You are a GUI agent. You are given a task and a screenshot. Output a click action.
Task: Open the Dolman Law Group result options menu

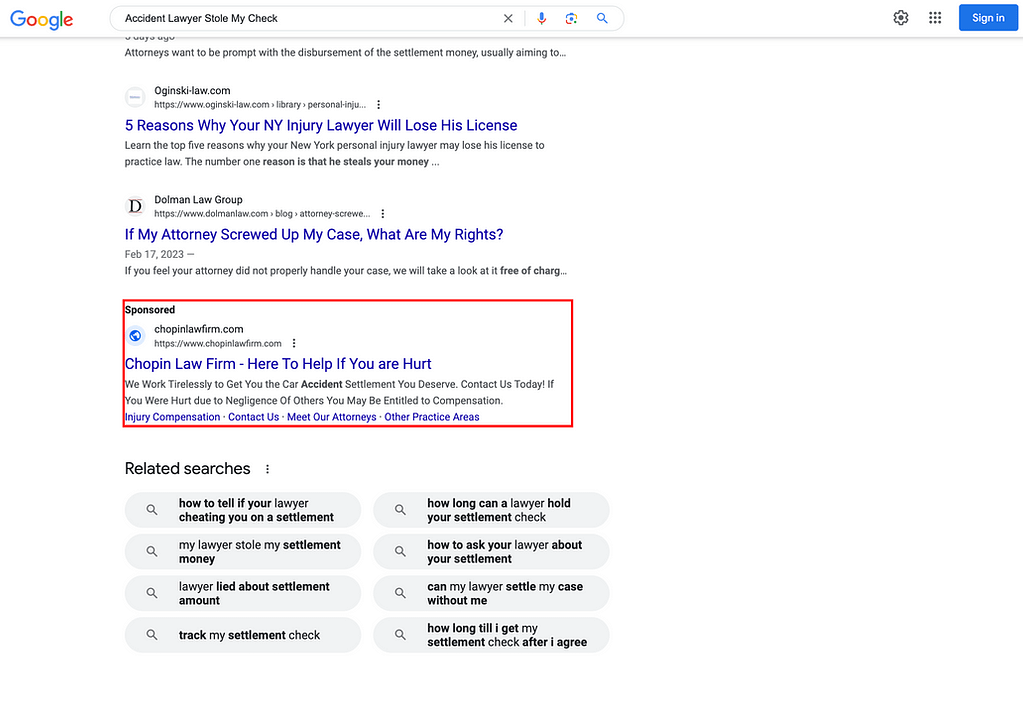tap(383, 213)
